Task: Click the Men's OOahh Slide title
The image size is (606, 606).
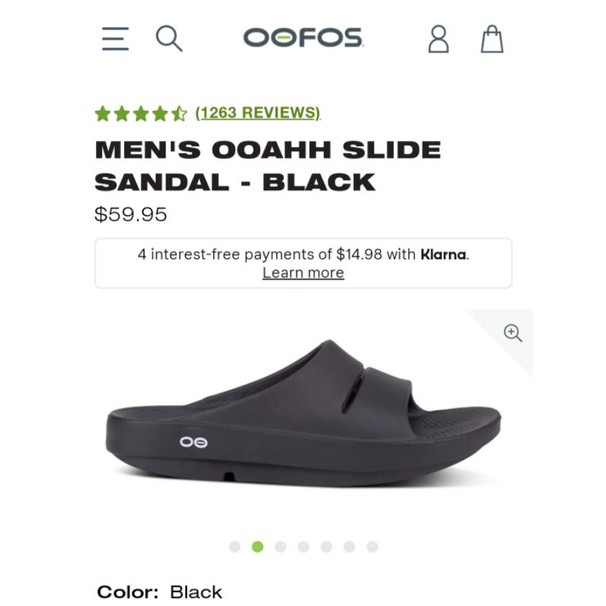Action: click(x=268, y=165)
